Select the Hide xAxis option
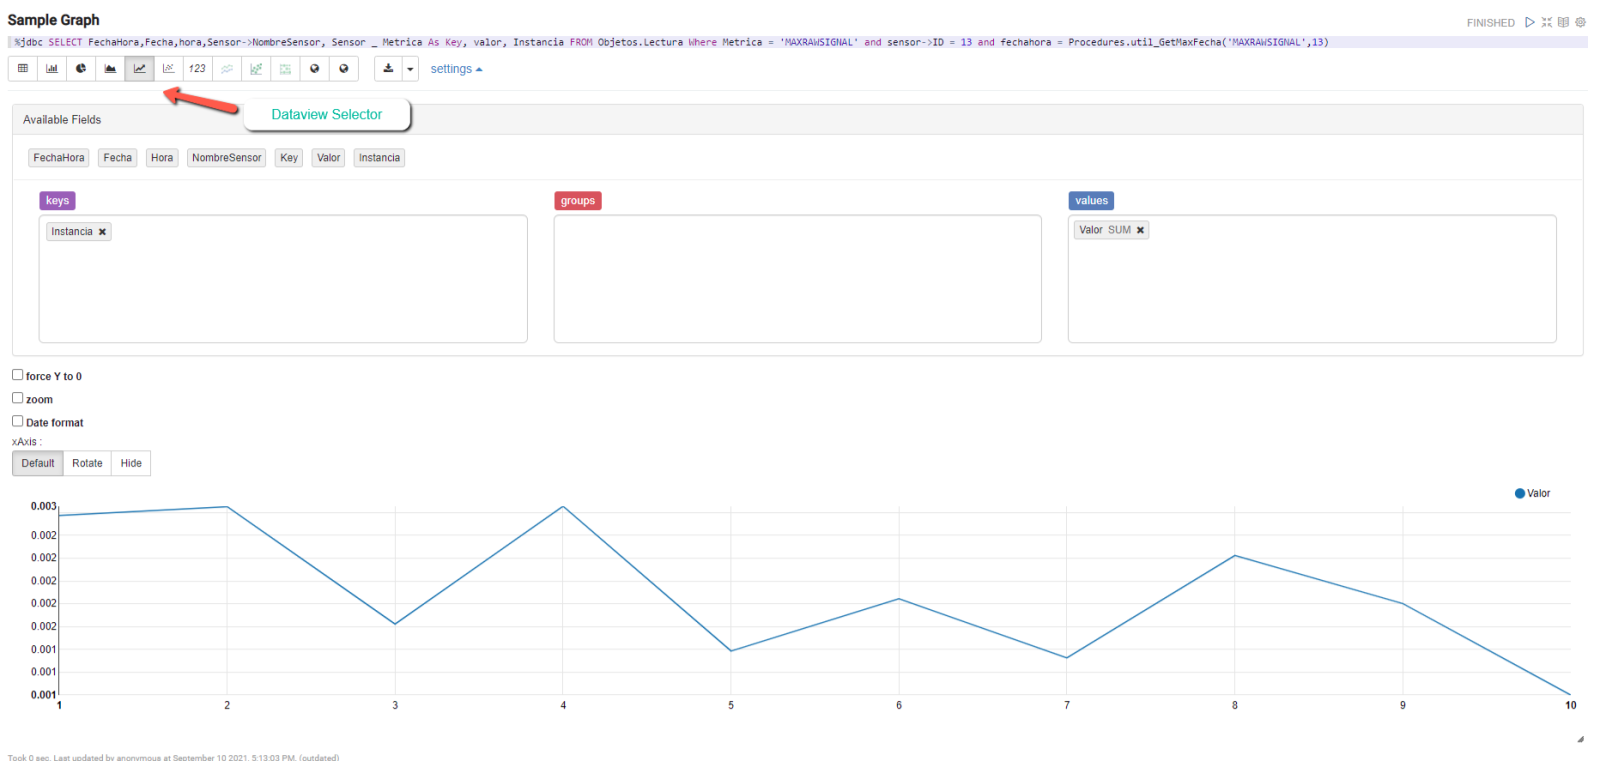This screenshot has width=1600, height=761. [x=131, y=463]
